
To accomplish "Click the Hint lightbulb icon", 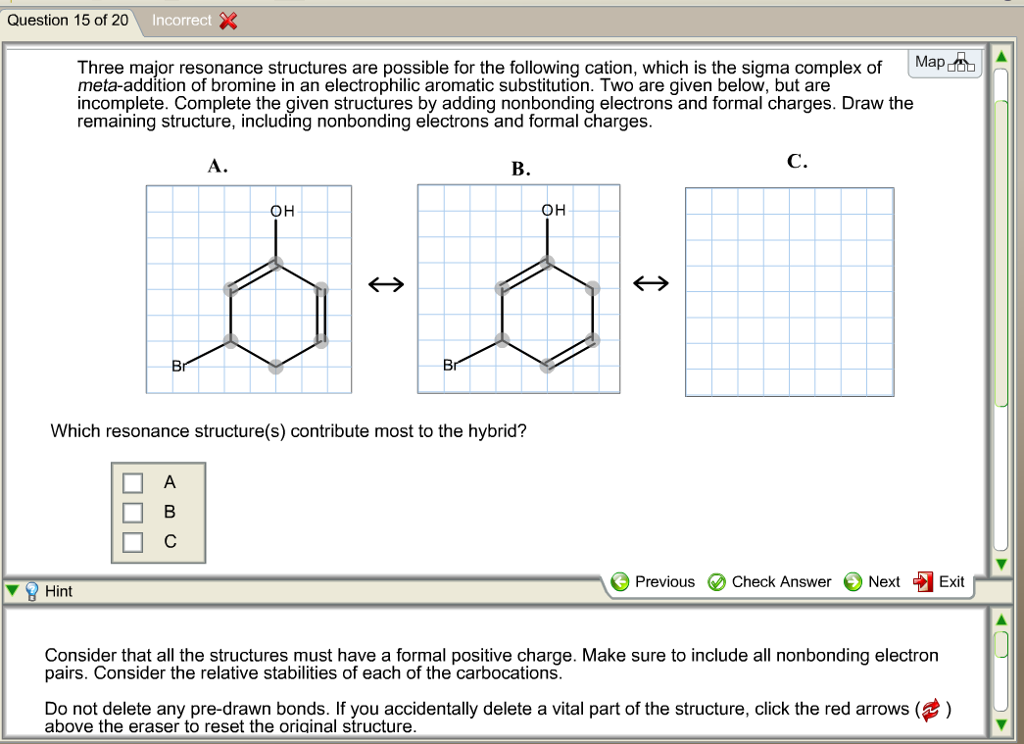I will [31, 591].
